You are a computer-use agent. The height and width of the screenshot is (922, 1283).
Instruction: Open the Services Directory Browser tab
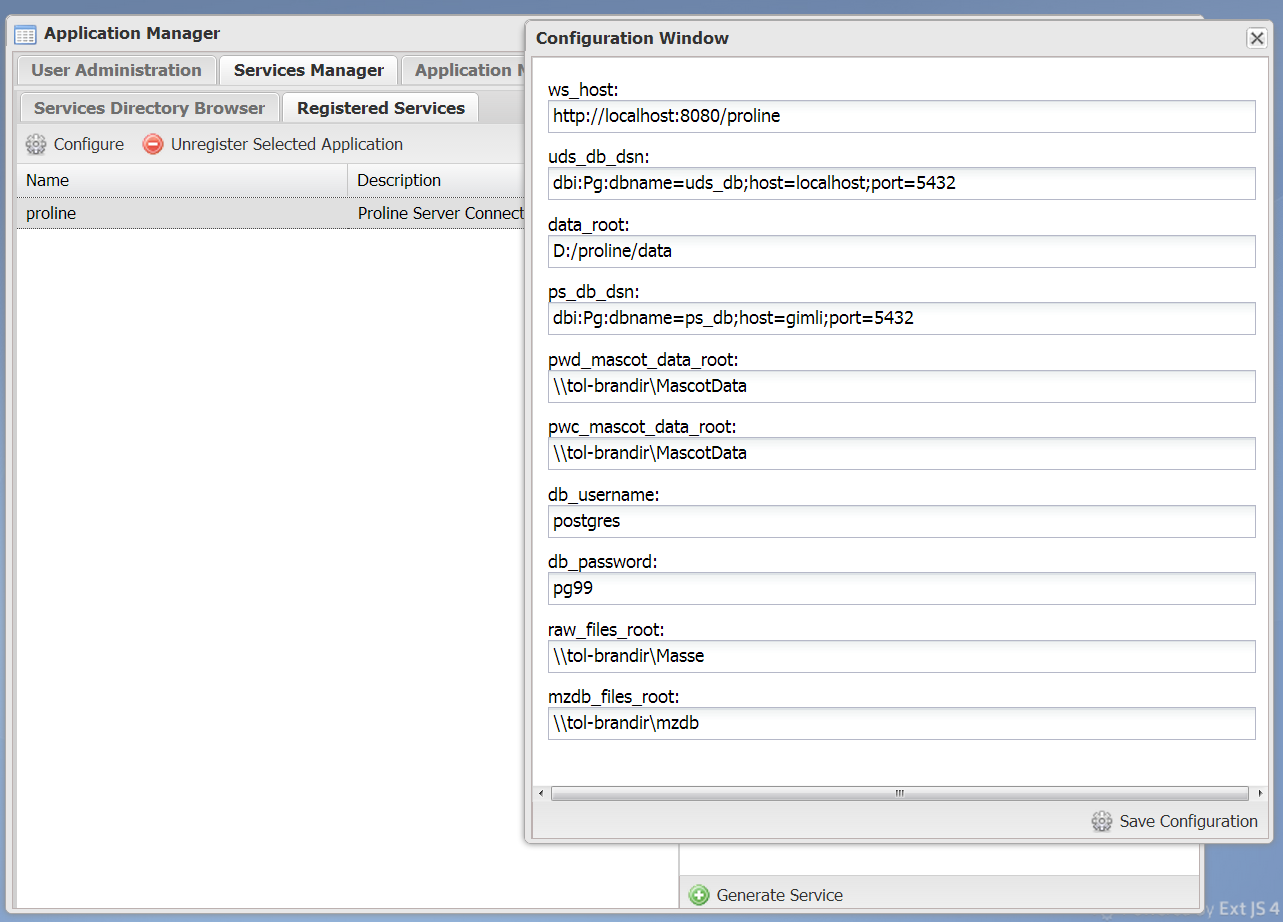tap(149, 108)
